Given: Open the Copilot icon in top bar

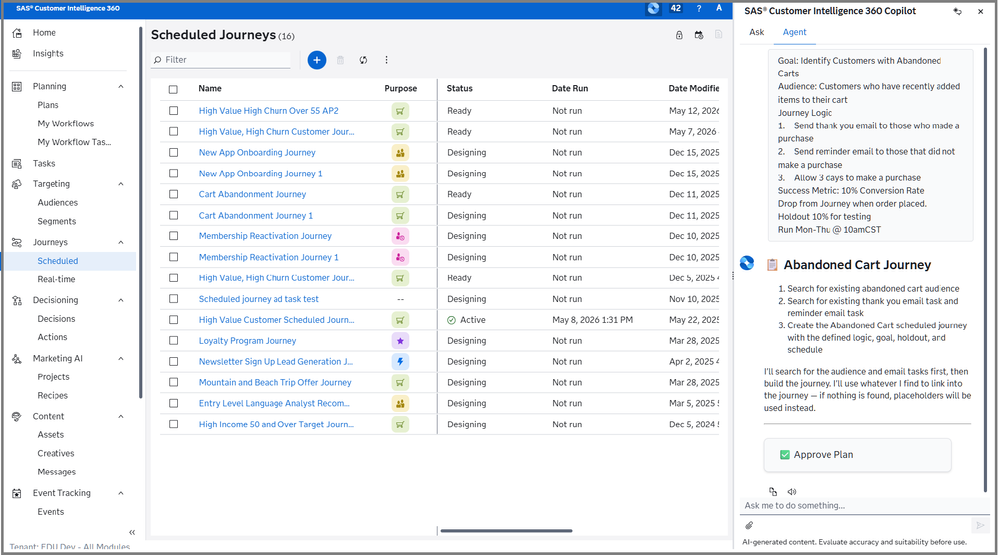Looking at the screenshot, I should (x=653, y=9).
